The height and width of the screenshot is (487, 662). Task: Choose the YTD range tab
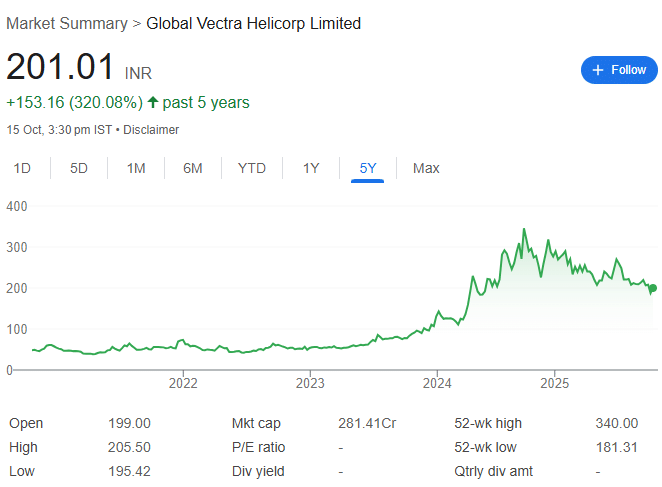click(252, 168)
